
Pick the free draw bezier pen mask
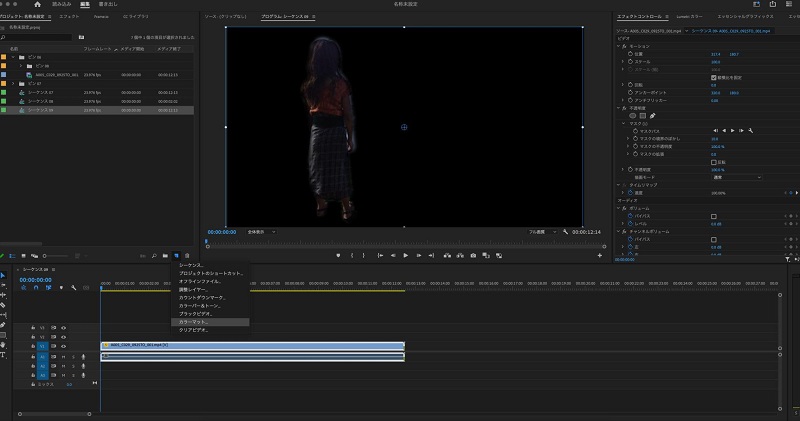tap(653, 116)
